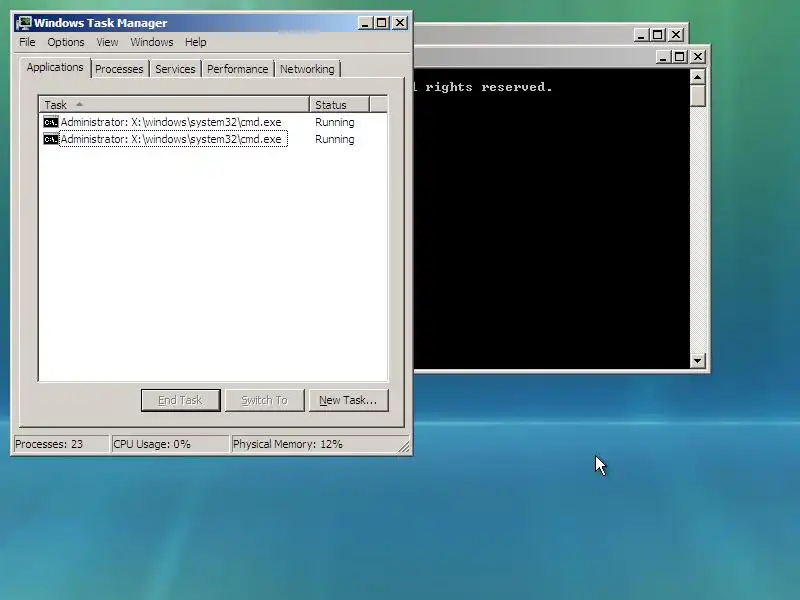The width and height of the screenshot is (800, 600).
Task: Close the front command prompt window
Action: click(698, 57)
